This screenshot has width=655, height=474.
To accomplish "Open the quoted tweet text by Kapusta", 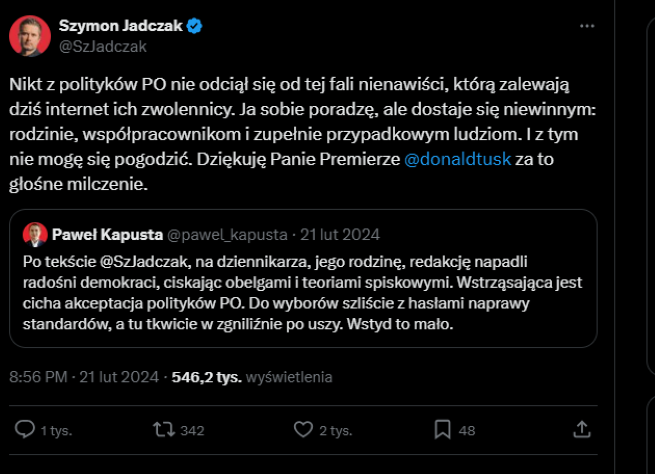I will tap(302, 293).
